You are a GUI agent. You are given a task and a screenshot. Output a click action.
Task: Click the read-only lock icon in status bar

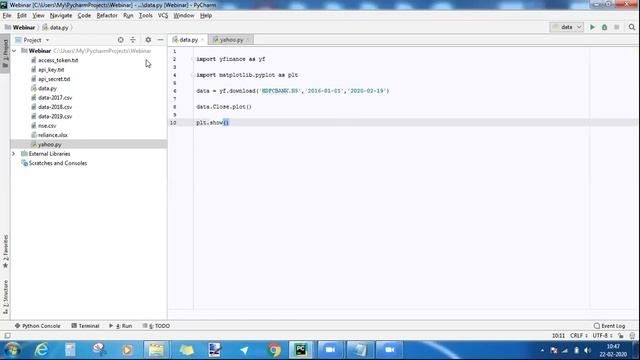click(621, 336)
